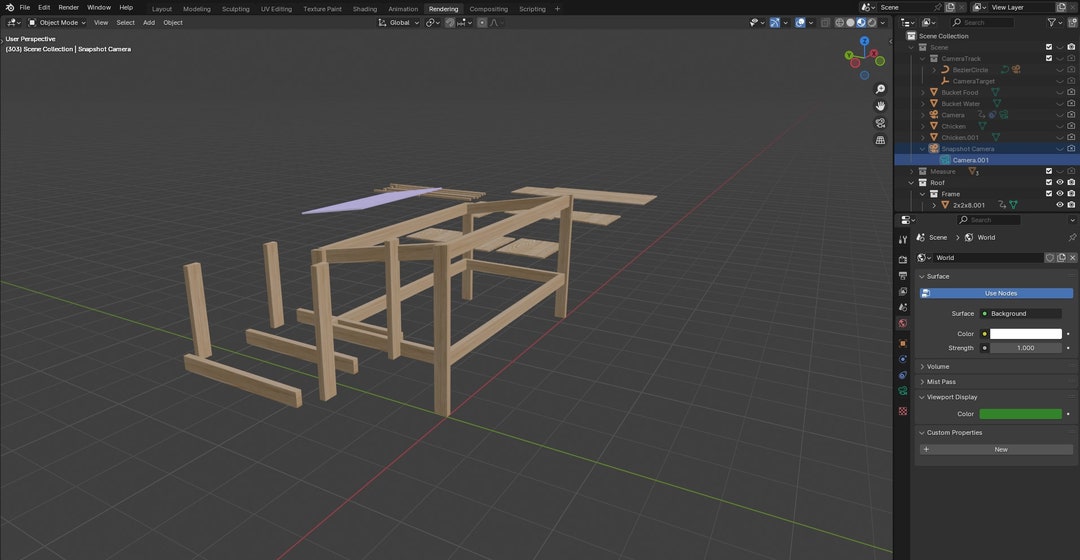Select rendered viewport shading
Image resolution: width=1080 pixels, height=560 pixels.
(x=871, y=23)
